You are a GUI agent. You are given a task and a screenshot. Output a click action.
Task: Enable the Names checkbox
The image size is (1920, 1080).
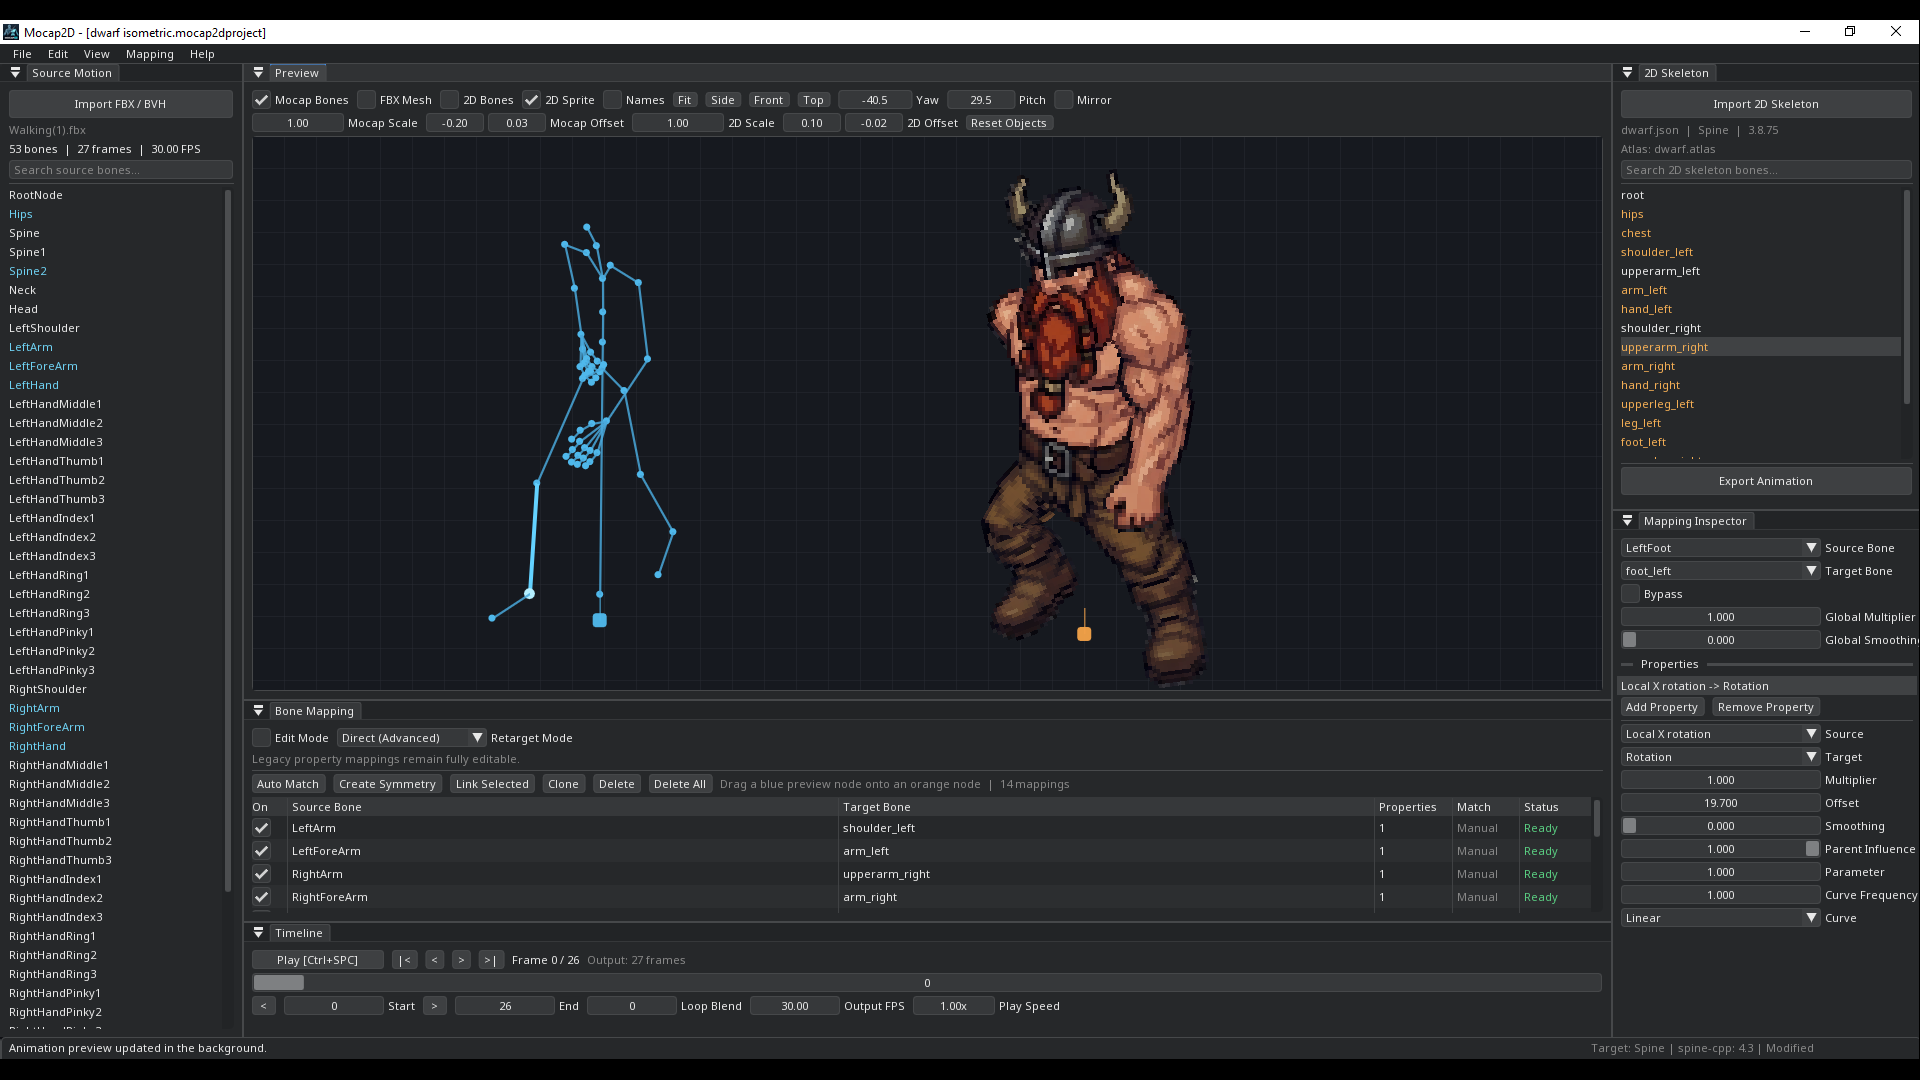[613, 100]
